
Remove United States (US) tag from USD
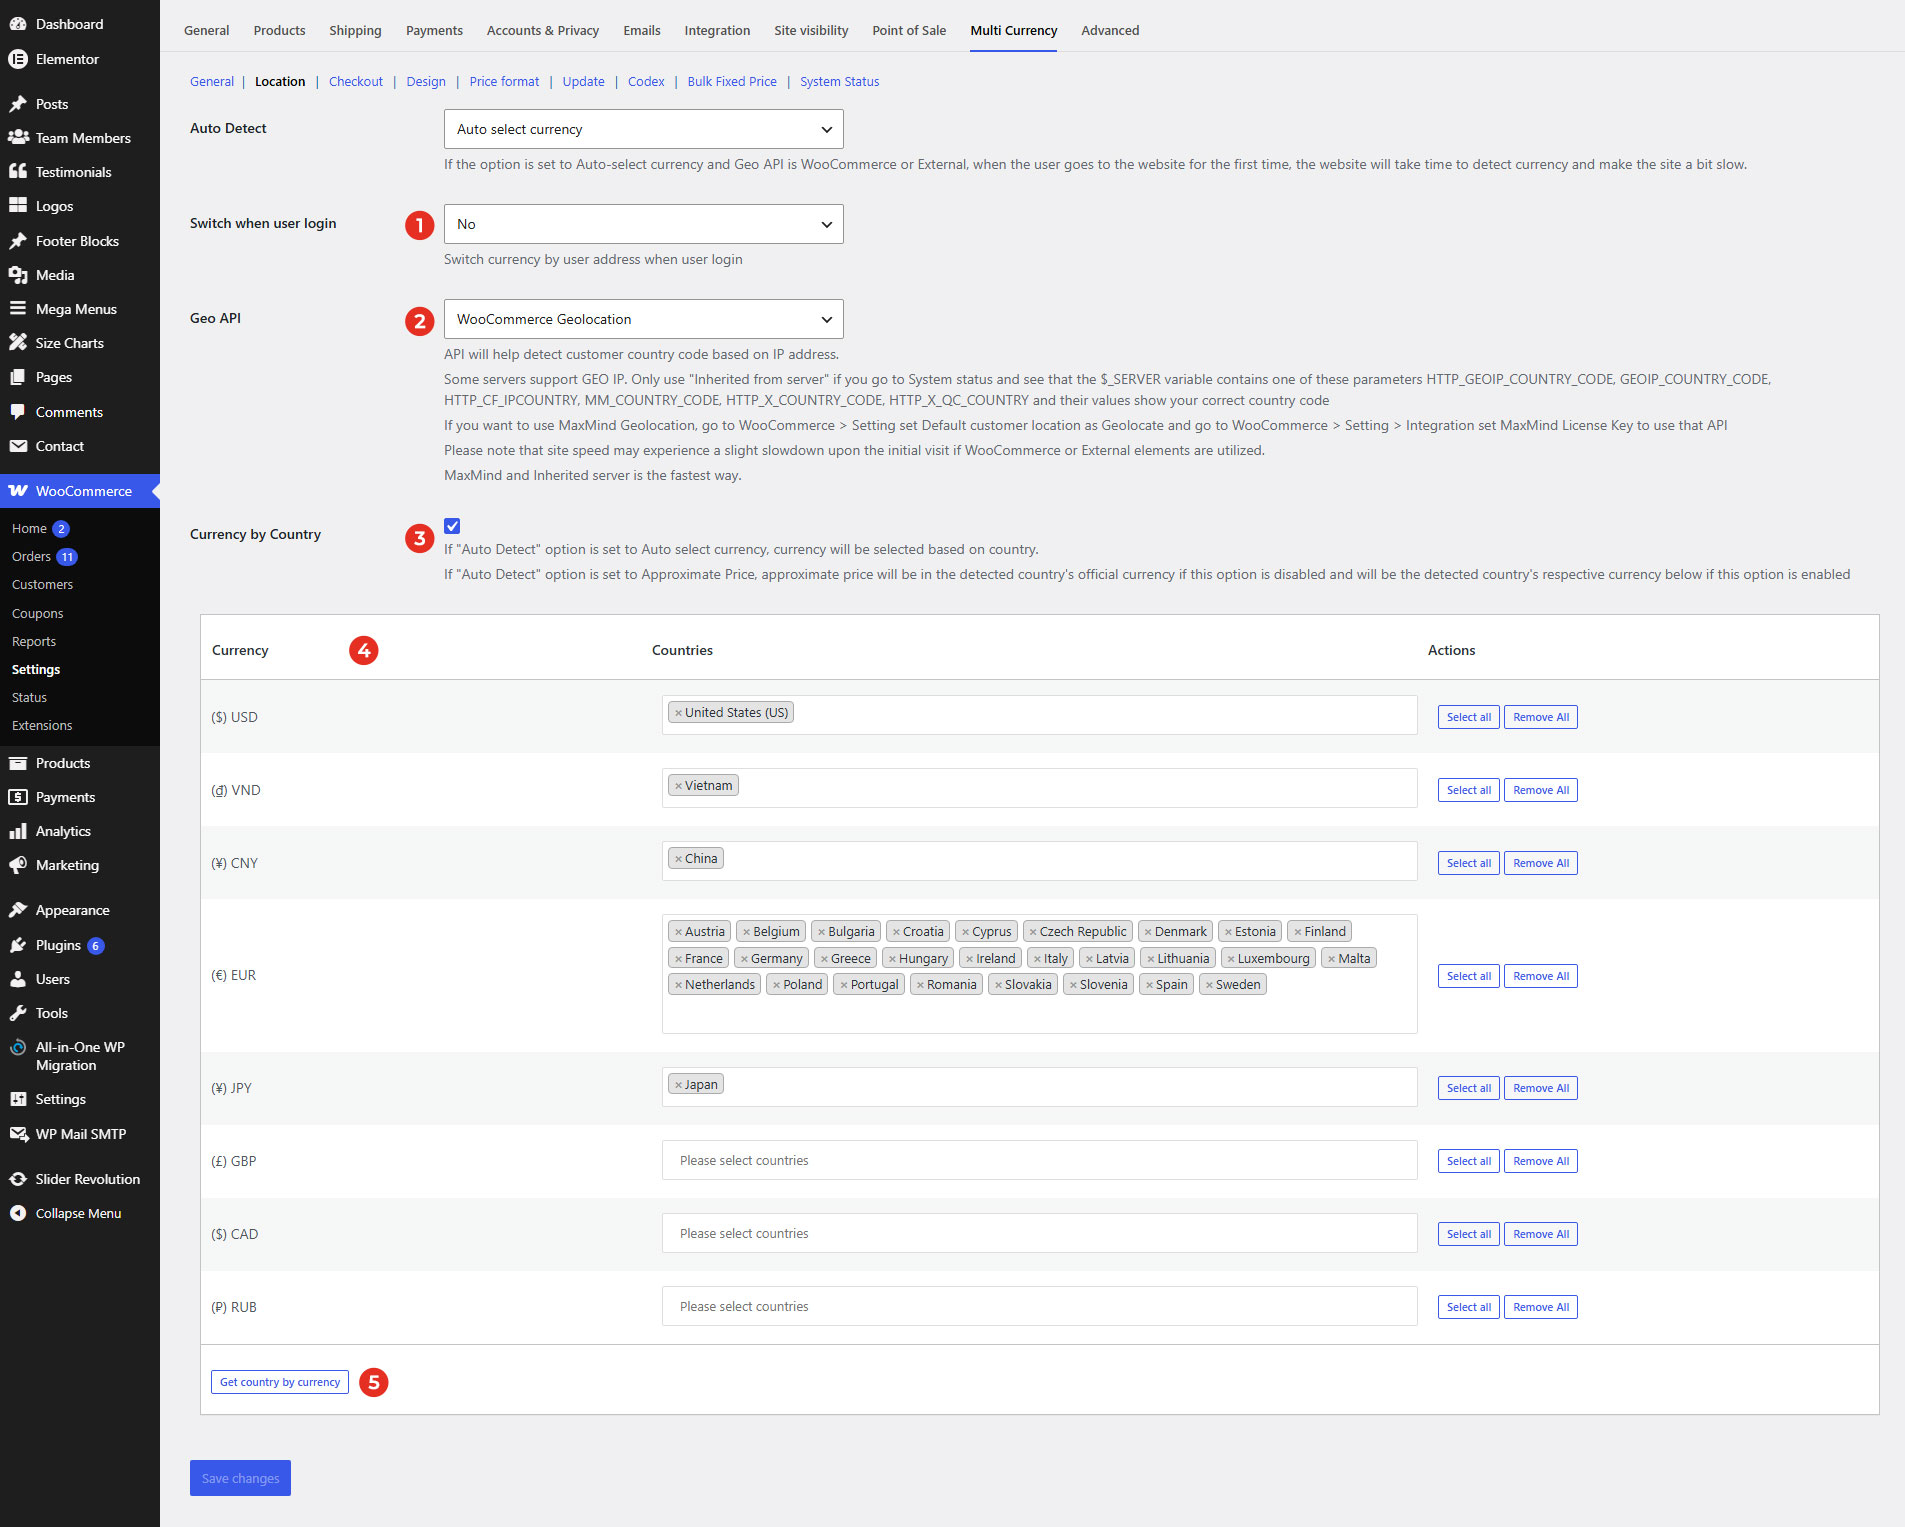(x=678, y=713)
